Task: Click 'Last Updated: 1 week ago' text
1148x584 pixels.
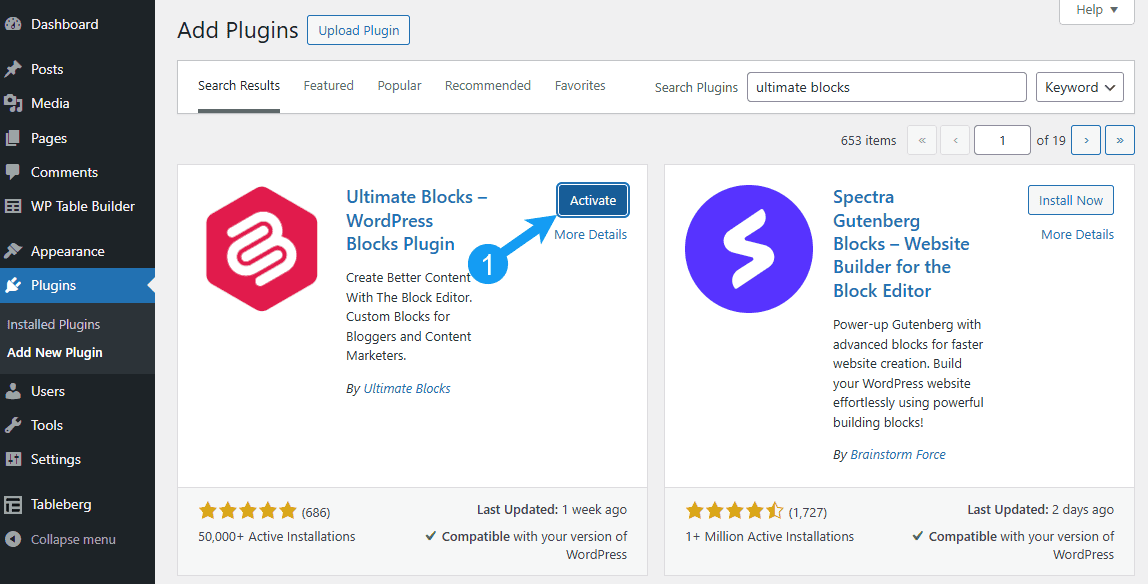Action: [x=552, y=510]
